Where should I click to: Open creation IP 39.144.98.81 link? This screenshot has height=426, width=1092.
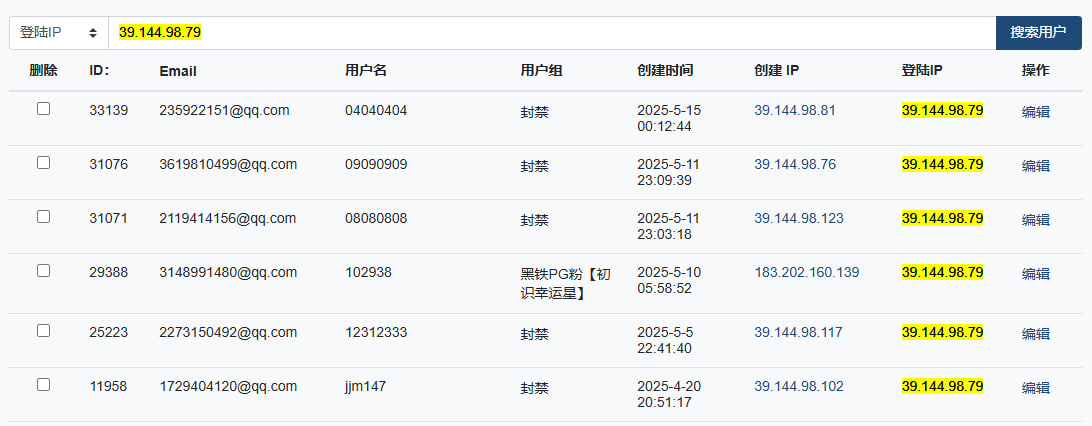794,110
